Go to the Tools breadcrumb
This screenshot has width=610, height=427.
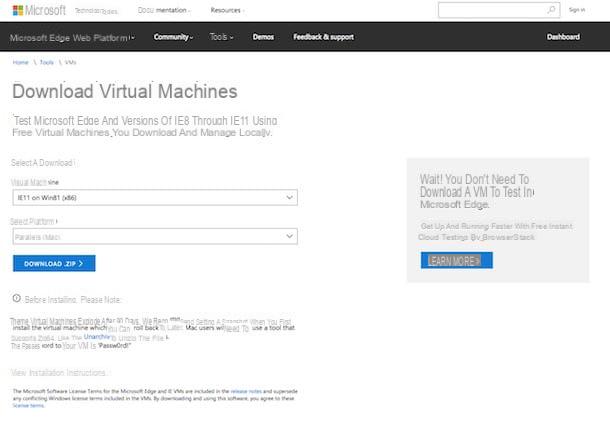pyautogui.click(x=47, y=62)
